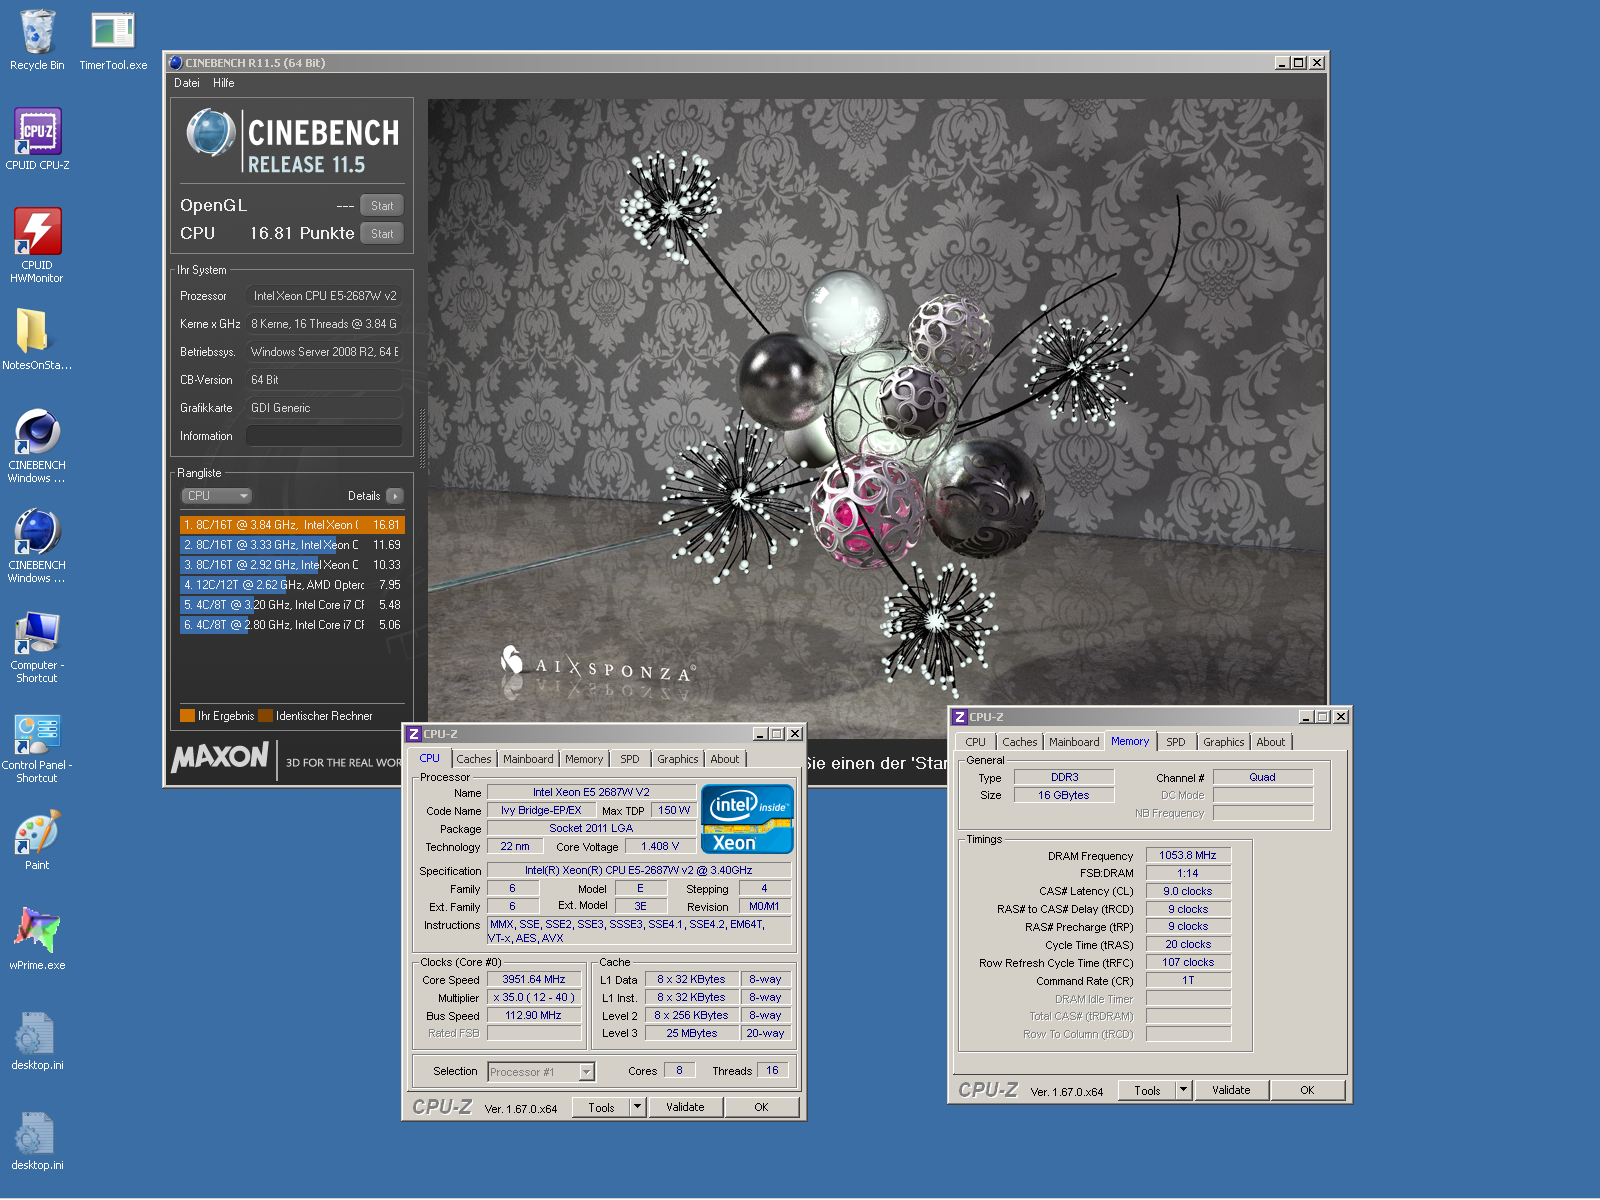Switch to Caches tab in CPU-Z CPU window
The height and width of the screenshot is (1200, 1600).
point(474,759)
